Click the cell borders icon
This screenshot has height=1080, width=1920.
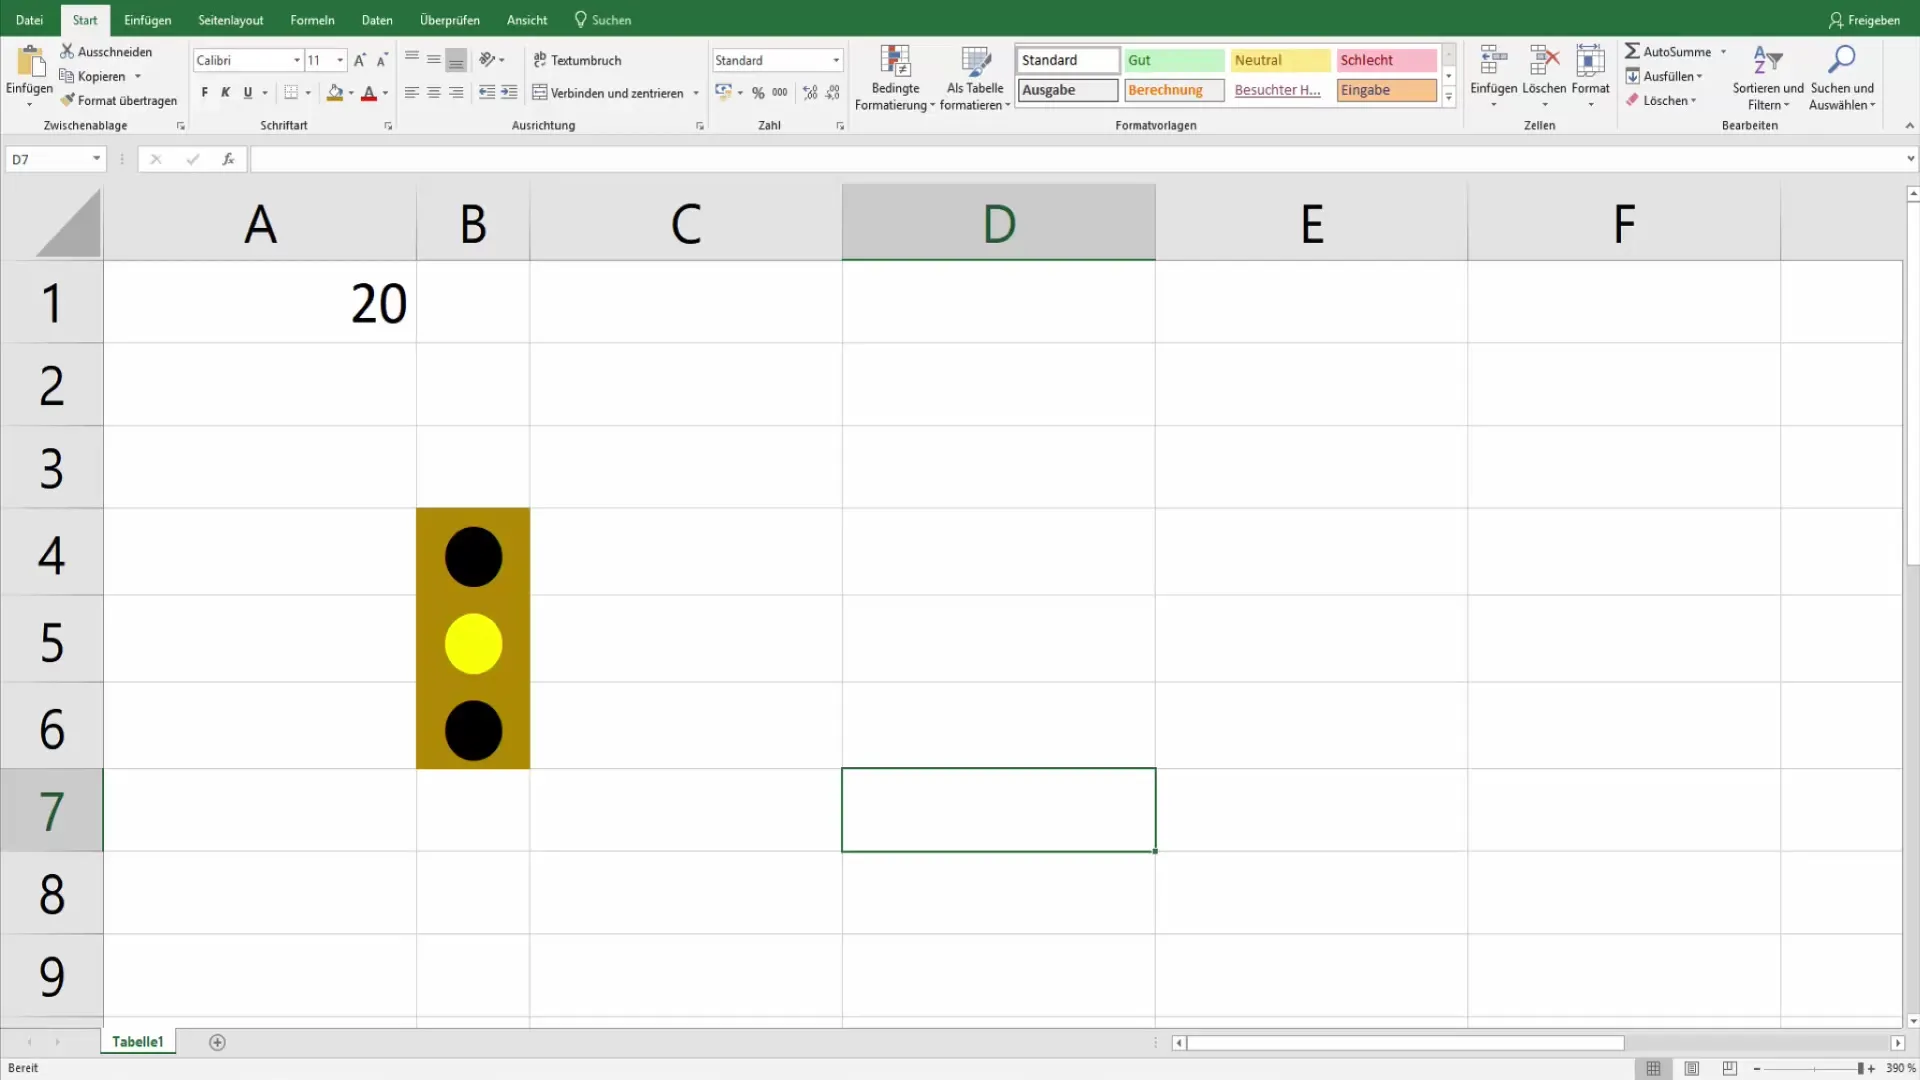point(291,92)
